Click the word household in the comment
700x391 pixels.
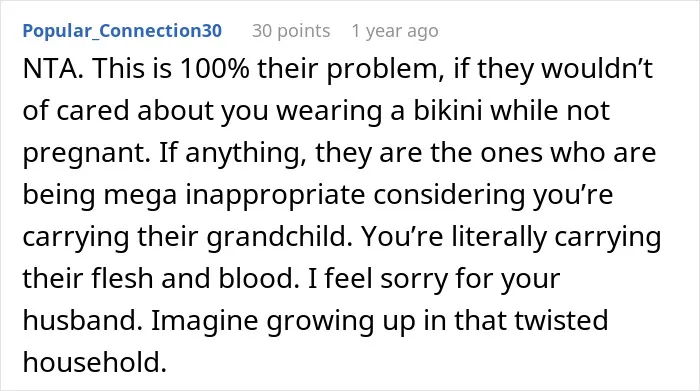[x=95, y=362]
